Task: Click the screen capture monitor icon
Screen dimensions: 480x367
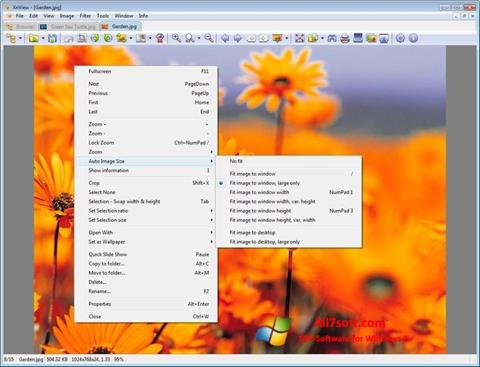Action: pos(384,38)
